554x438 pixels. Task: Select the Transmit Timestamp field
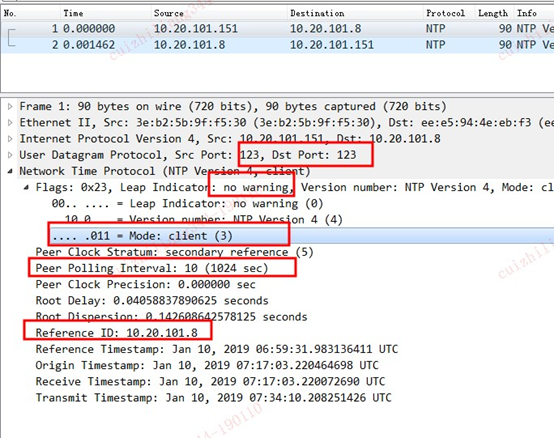(213, 398)
